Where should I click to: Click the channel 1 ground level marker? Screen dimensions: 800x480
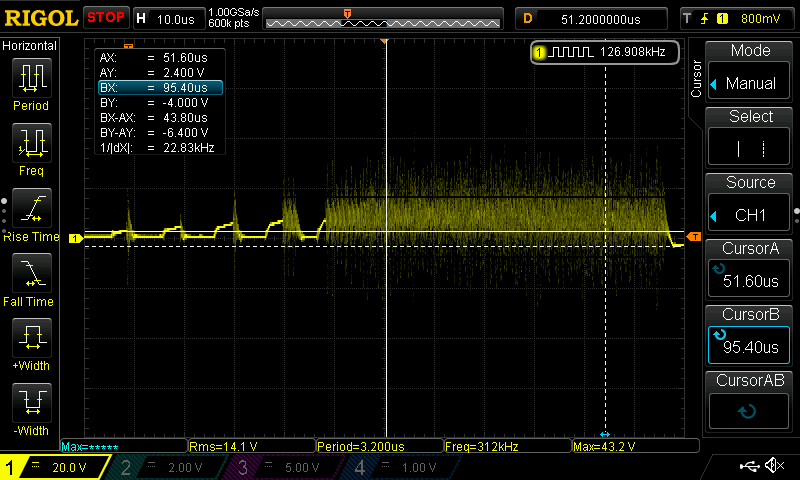pos(76,238)
